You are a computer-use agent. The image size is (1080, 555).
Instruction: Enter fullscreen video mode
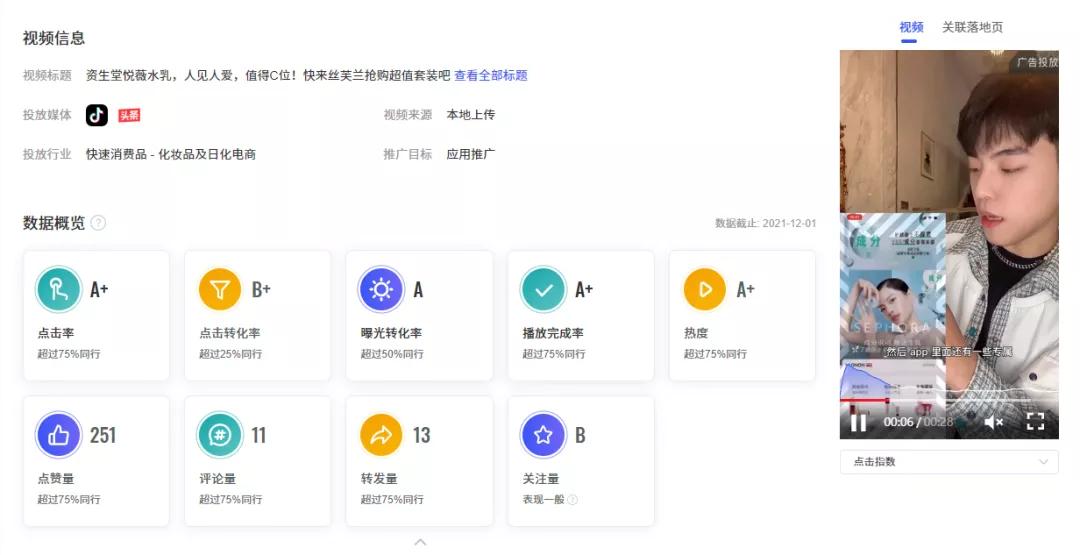1035,421
